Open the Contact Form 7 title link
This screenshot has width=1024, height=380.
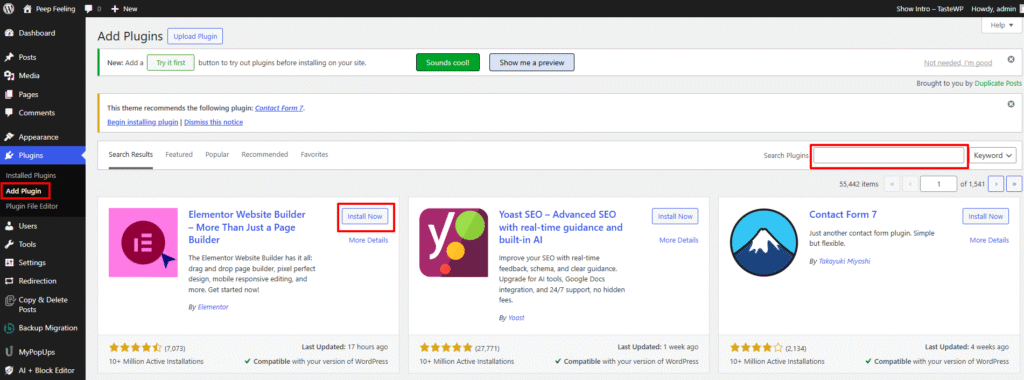[x=842, y=214]
